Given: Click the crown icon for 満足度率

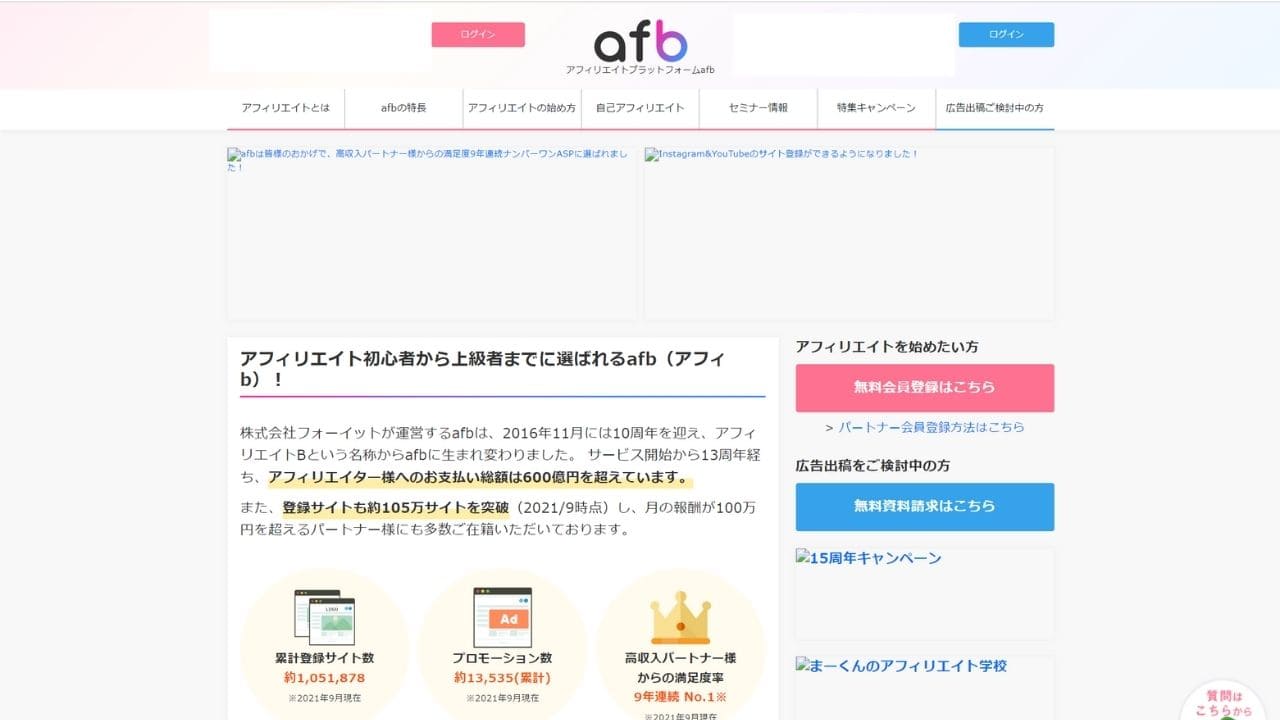Looking at the screenshot, I should [x=680, y=617].
